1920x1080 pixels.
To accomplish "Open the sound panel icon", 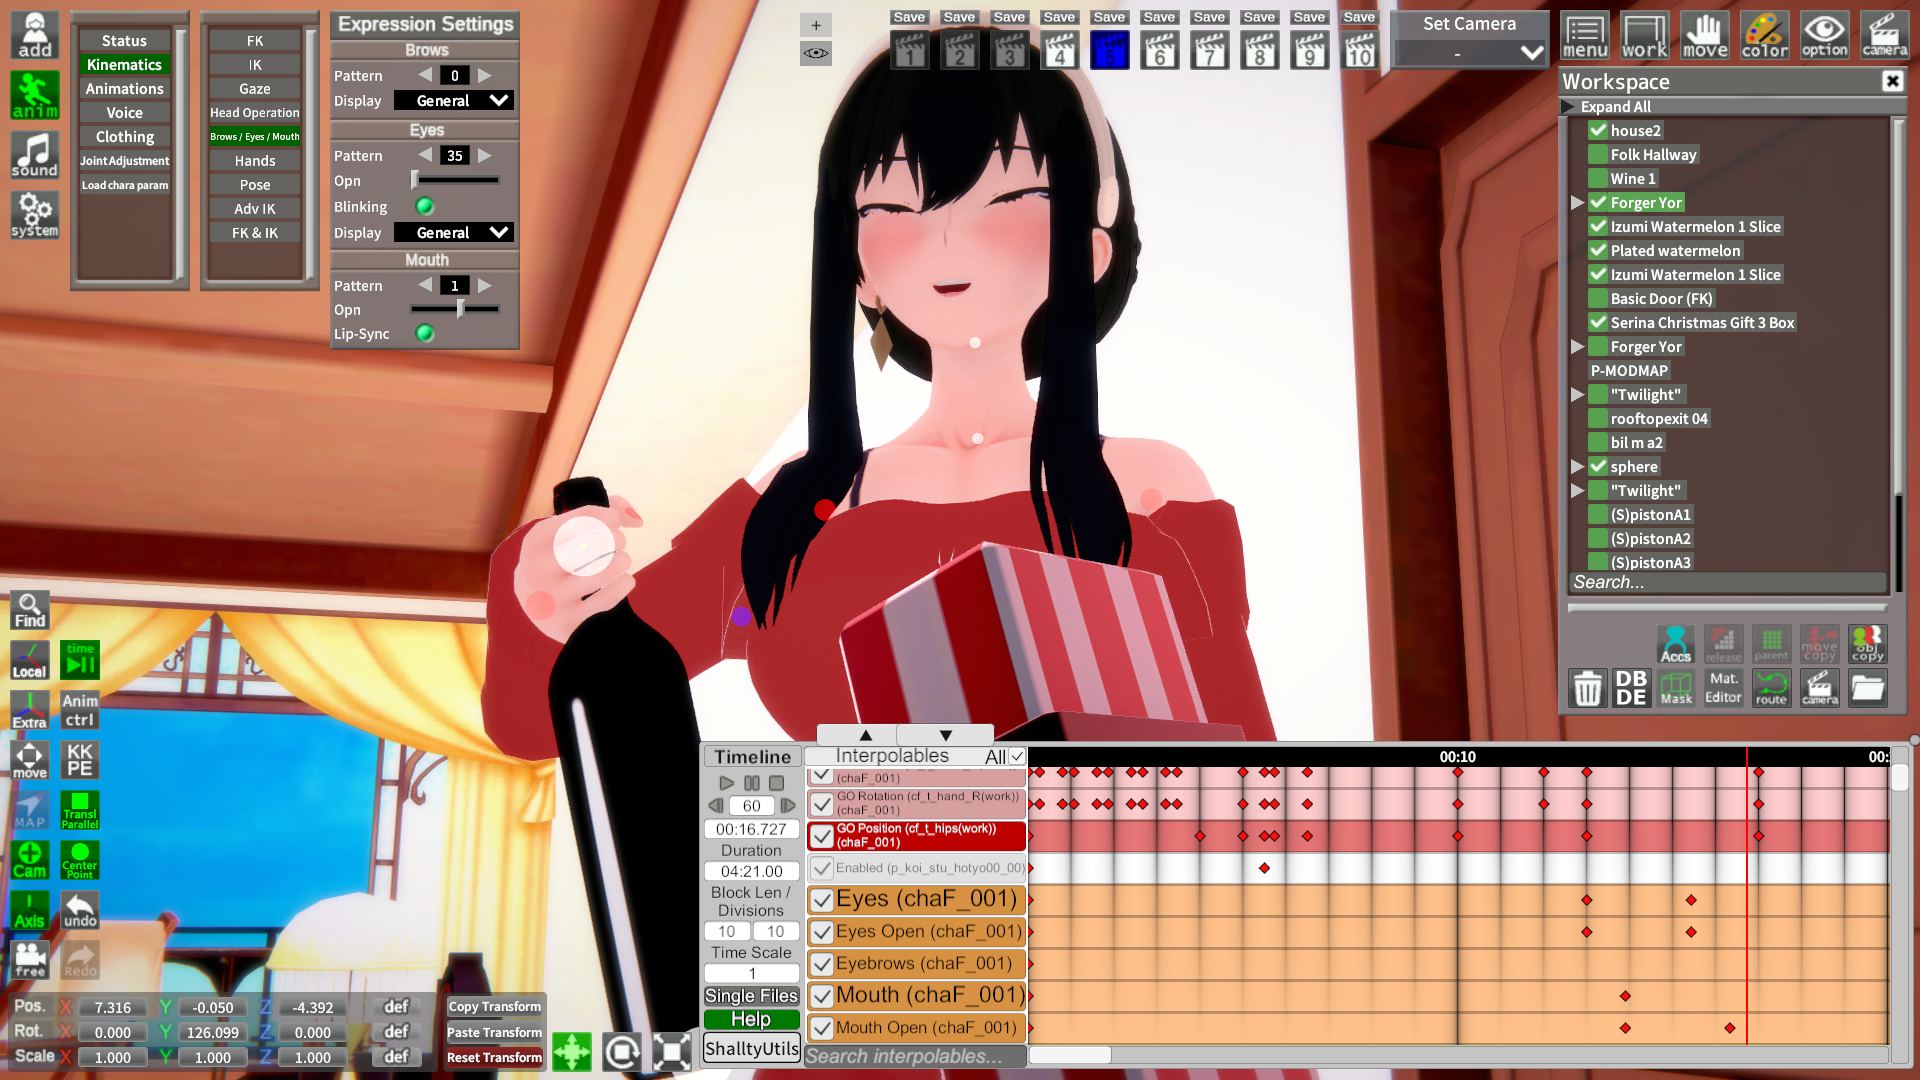I will coord(35,156).
